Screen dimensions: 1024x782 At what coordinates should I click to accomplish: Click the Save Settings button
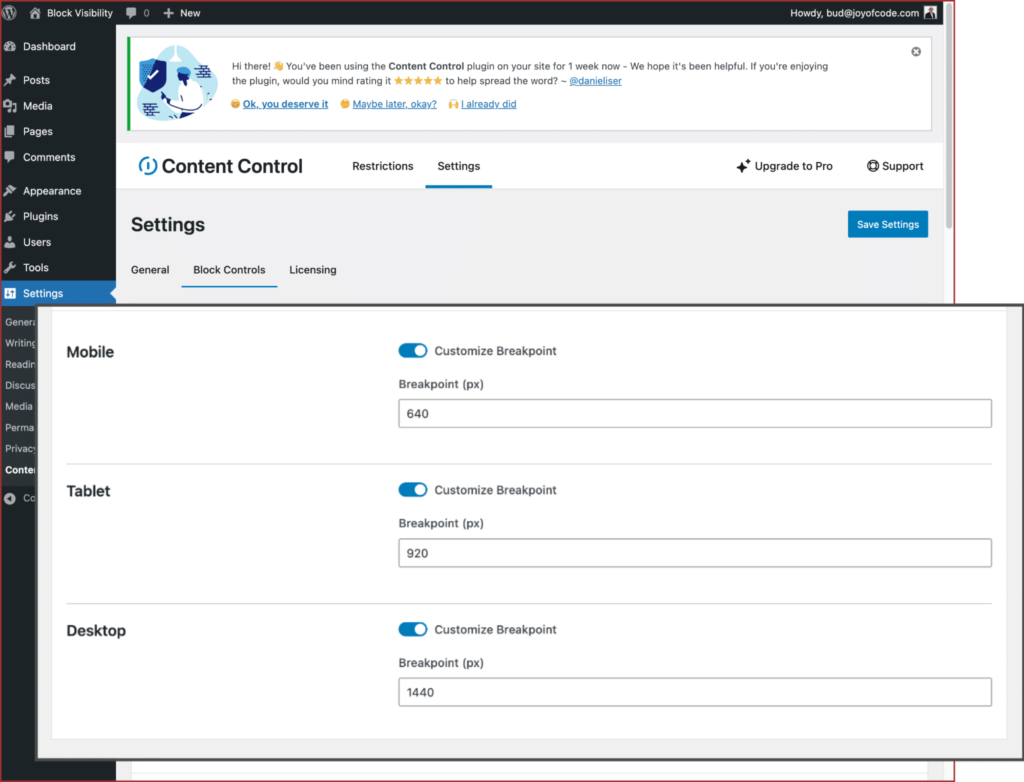pyautogui.click(x=888, y=224)
